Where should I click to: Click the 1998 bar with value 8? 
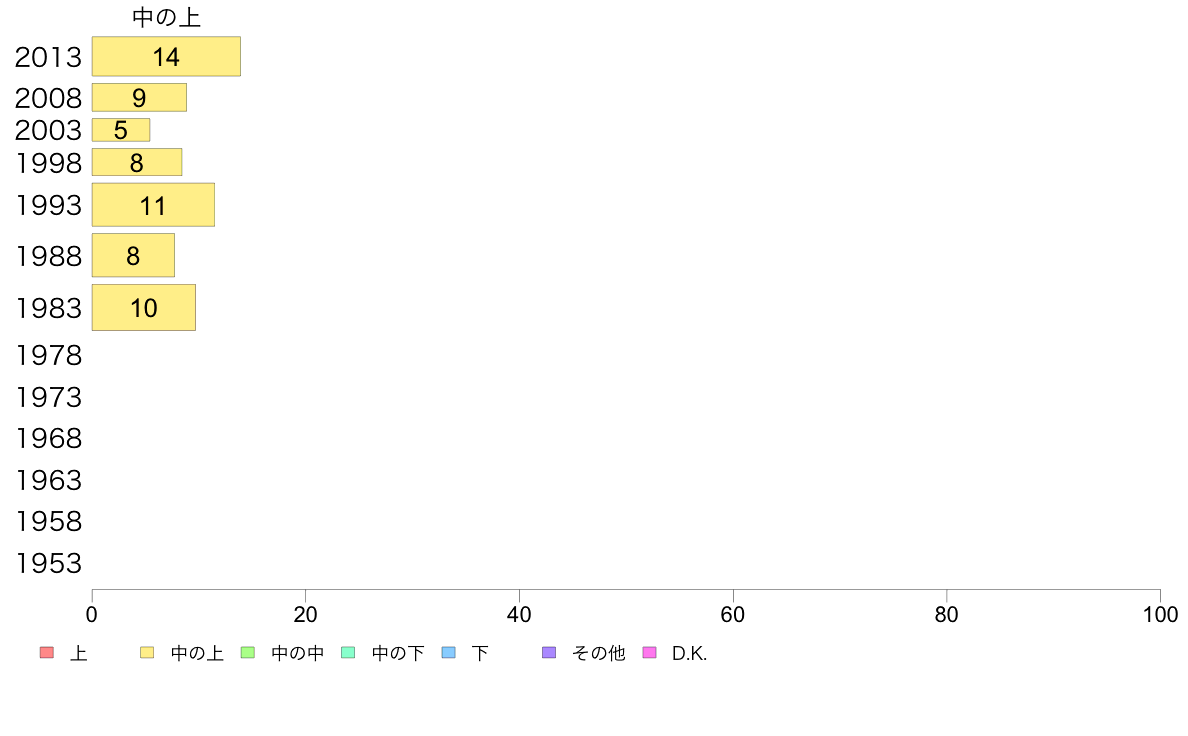click(137, 162)
